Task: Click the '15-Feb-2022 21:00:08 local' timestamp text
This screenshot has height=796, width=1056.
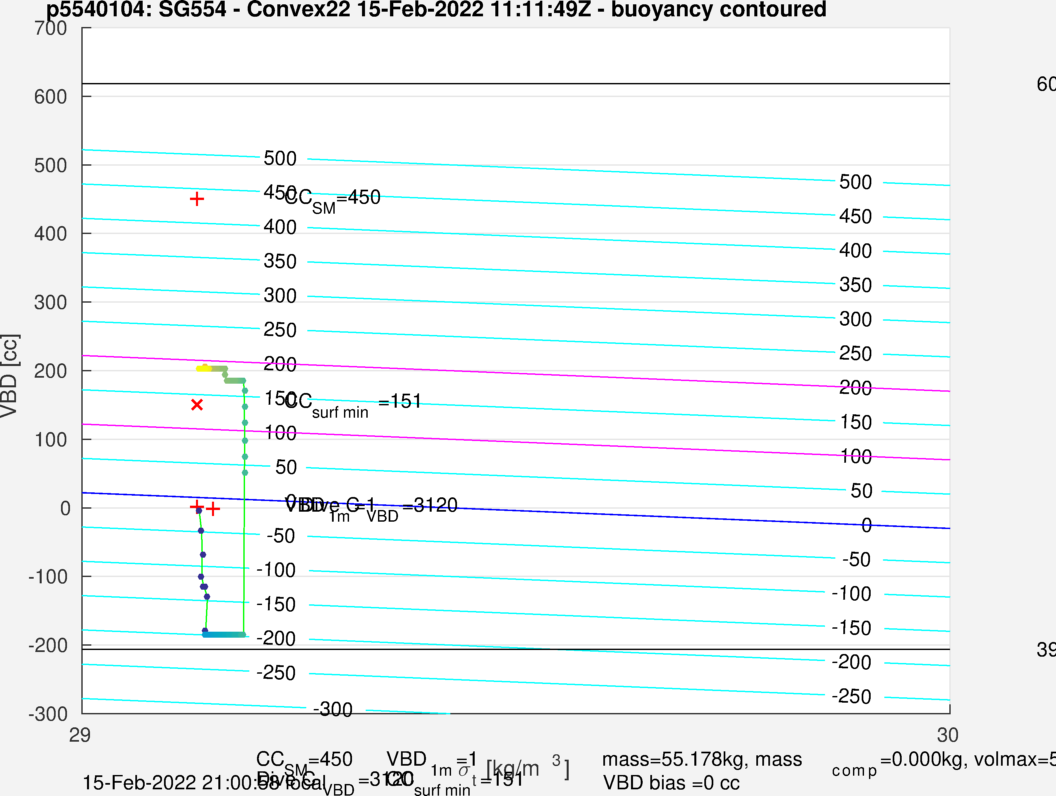Action: (204, 783)
